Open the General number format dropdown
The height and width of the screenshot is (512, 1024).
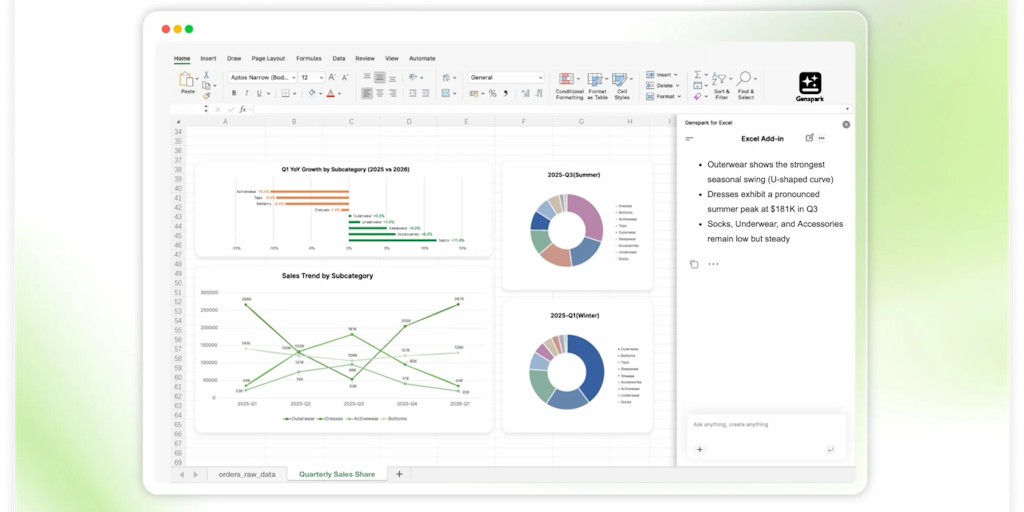point(506,77)
